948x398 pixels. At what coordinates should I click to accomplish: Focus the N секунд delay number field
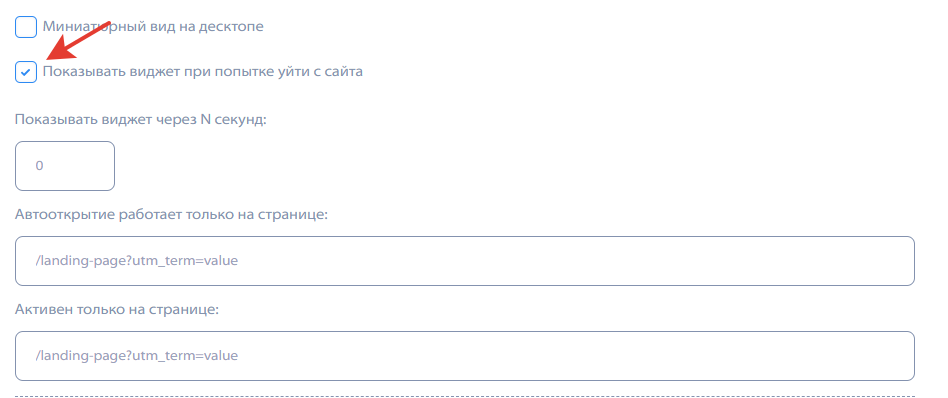(x=65, y=166)
